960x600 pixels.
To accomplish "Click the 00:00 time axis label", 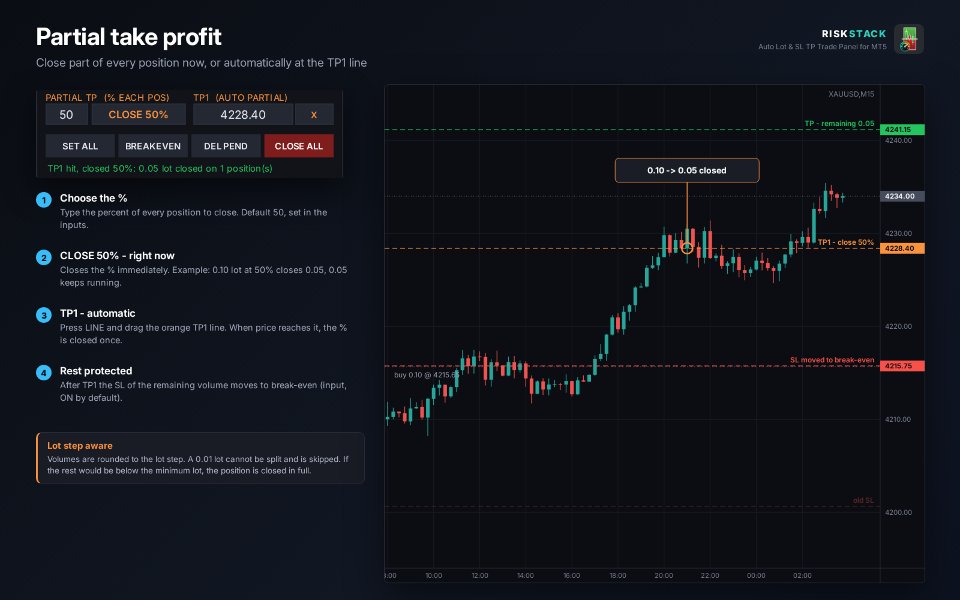I will tap(756, 576).
